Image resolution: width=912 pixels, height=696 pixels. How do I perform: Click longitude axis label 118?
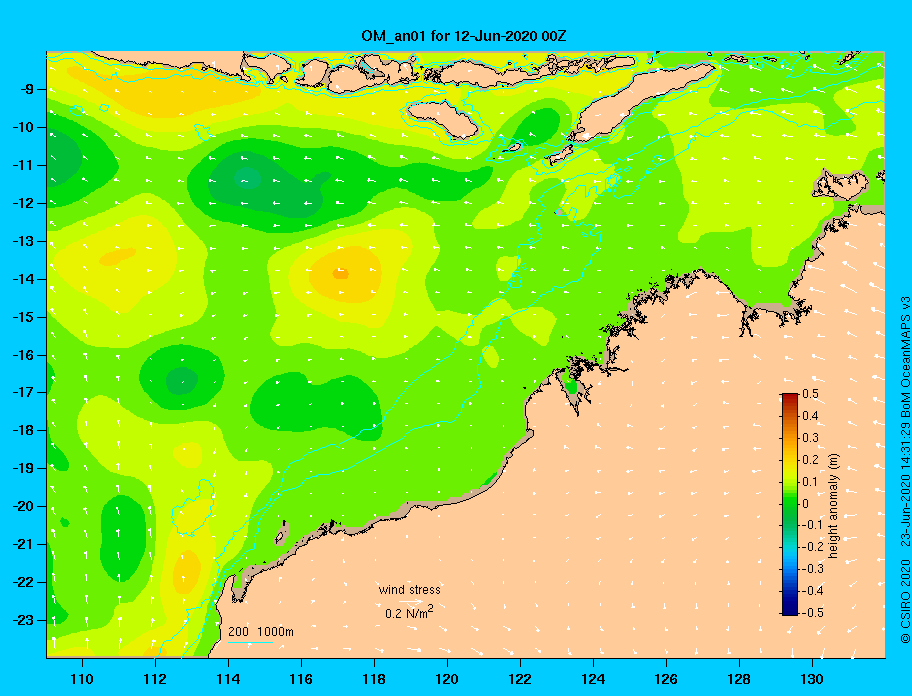point(374,679)
